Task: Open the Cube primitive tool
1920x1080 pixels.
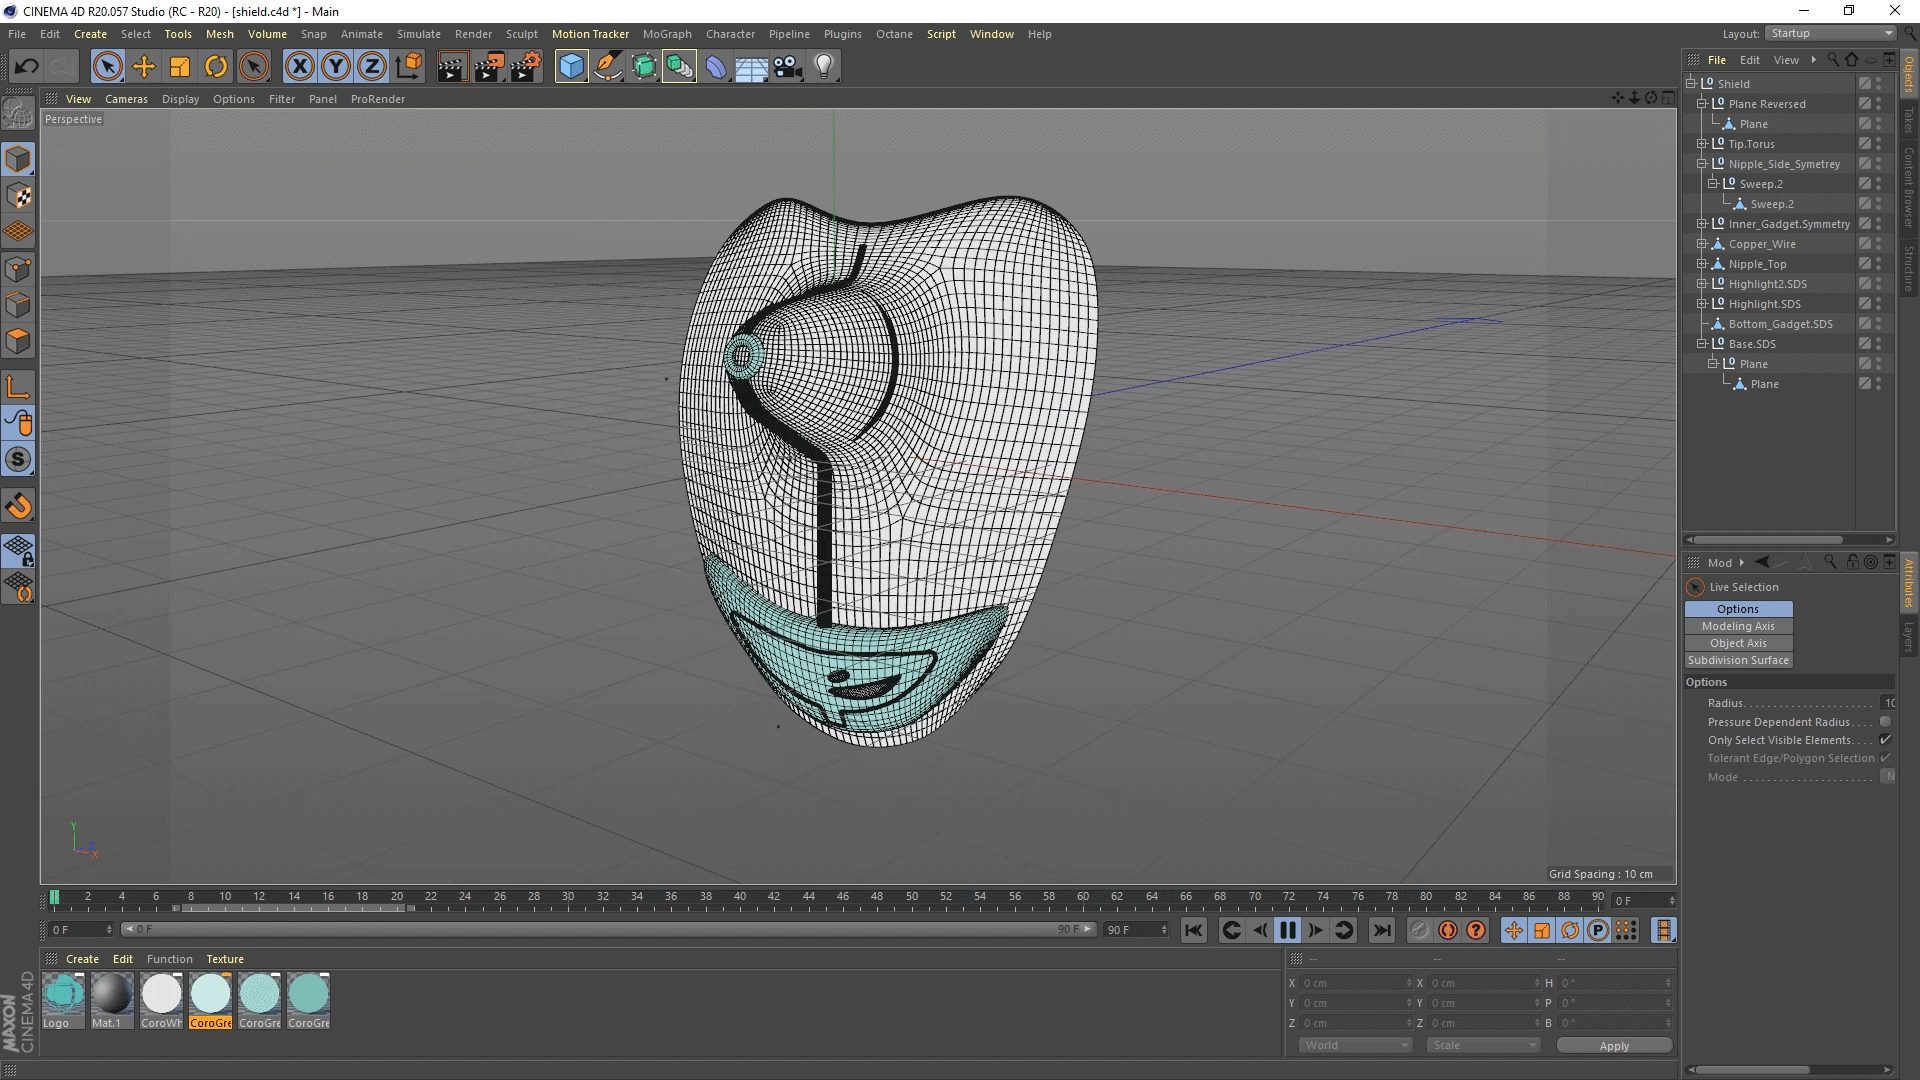Action: (571, 67)
